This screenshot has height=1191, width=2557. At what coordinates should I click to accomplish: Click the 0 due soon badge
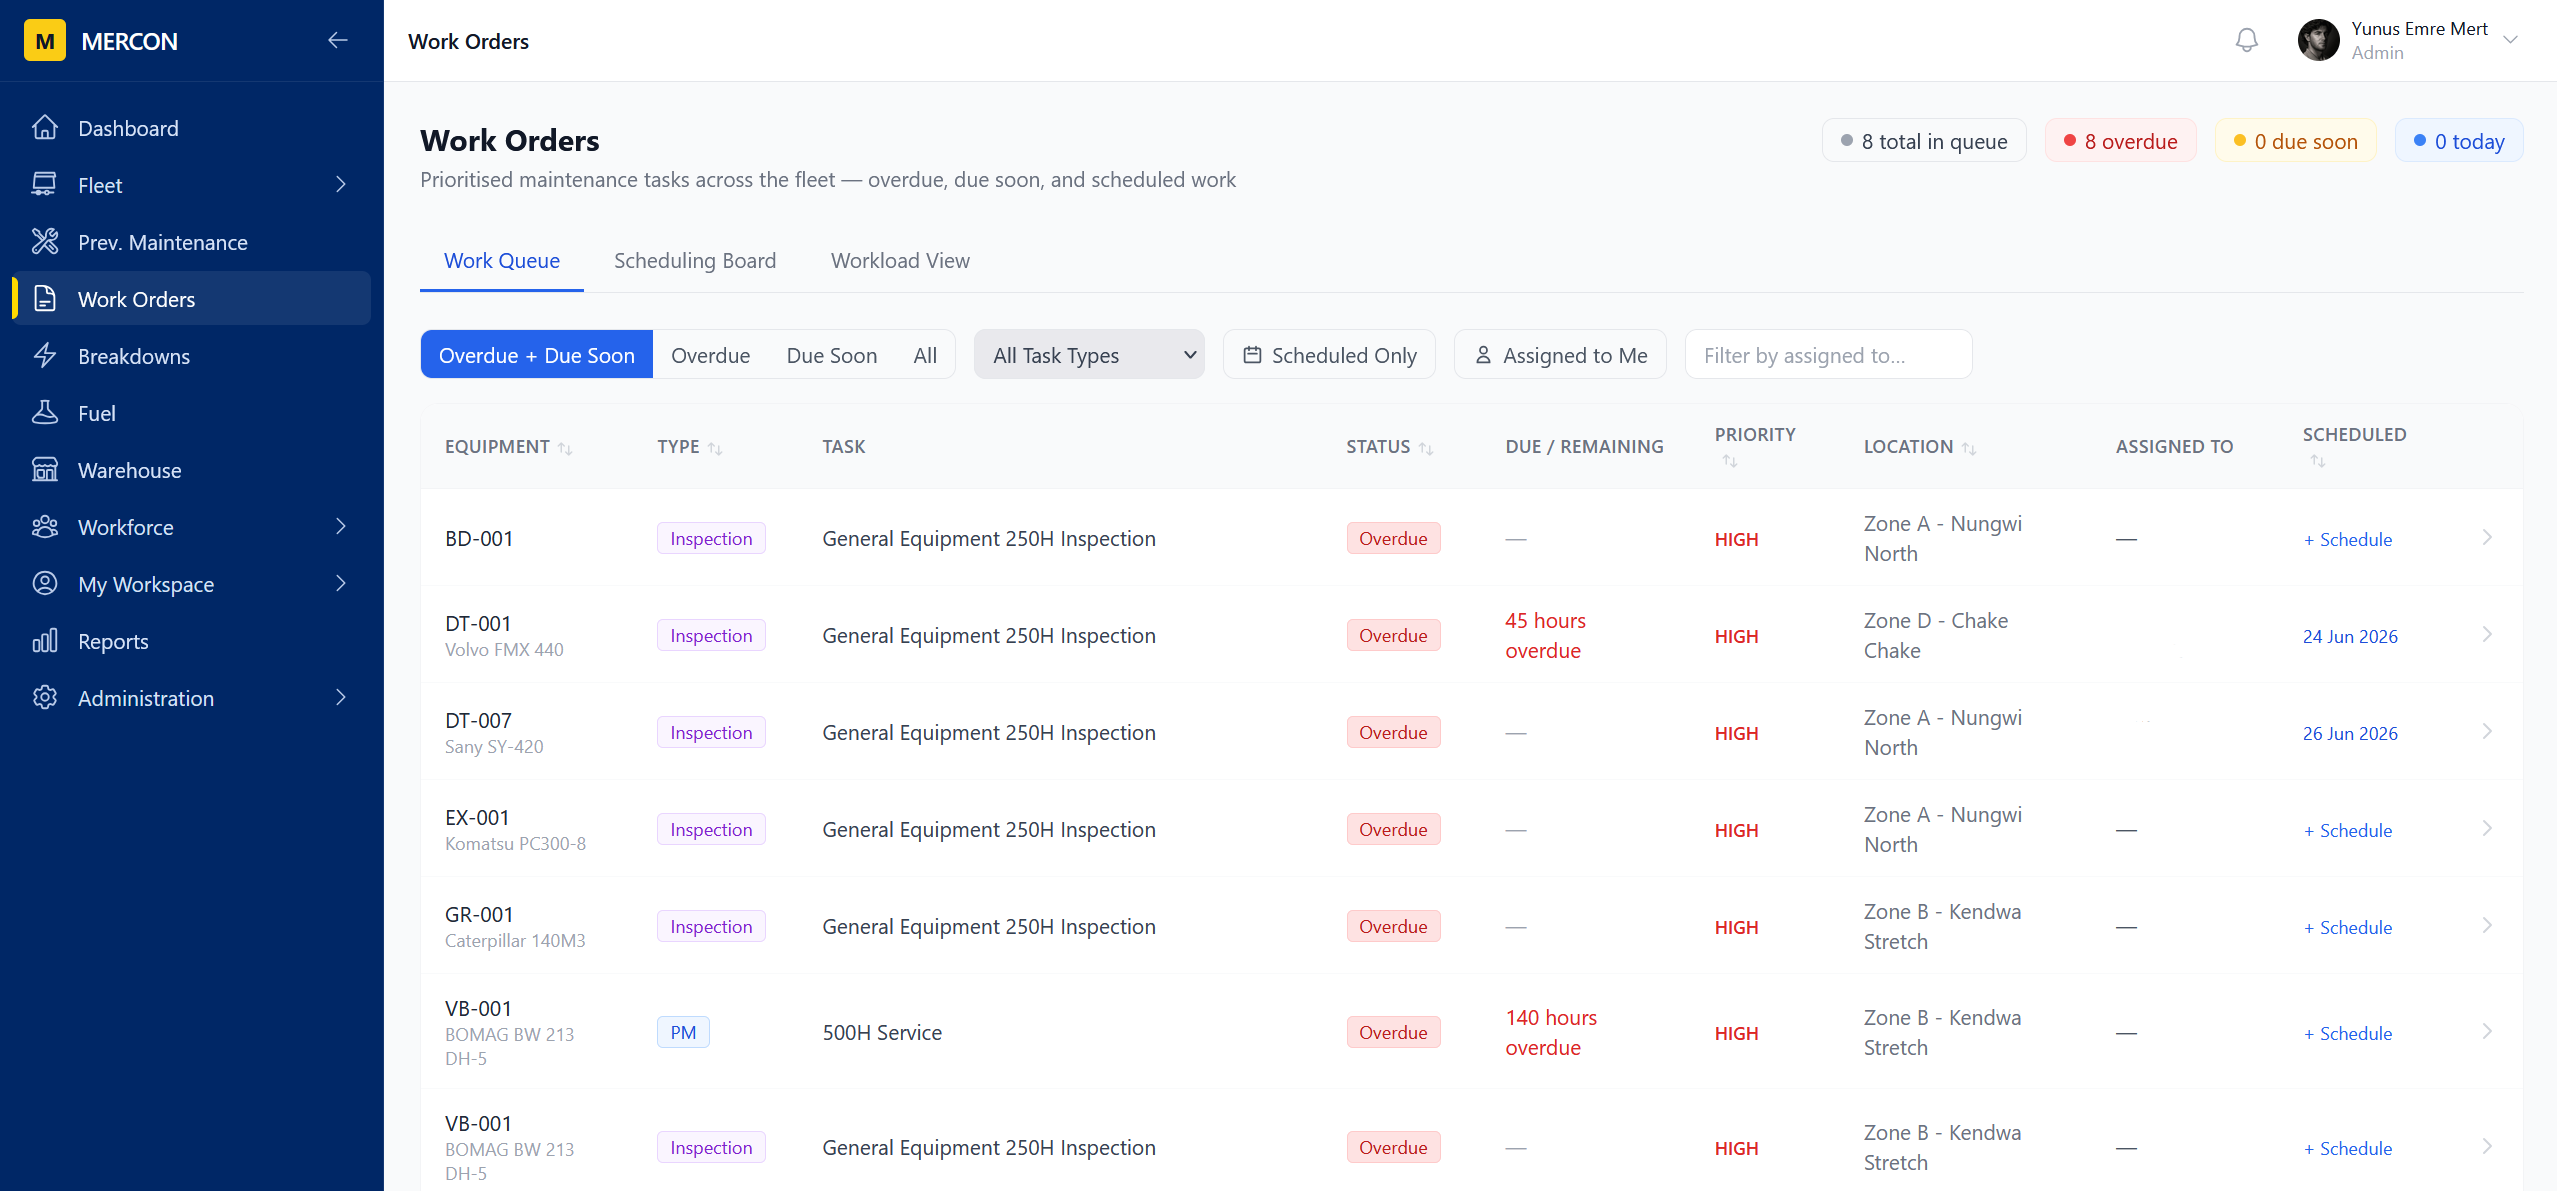click(x=2295, y=141)
